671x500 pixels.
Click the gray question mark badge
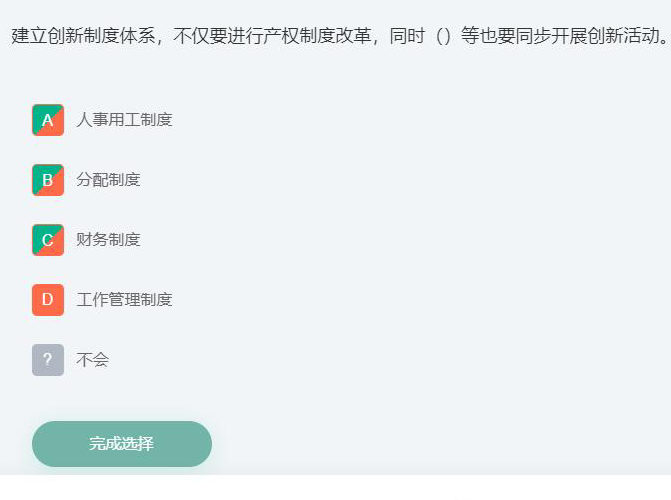click(48, 360)
